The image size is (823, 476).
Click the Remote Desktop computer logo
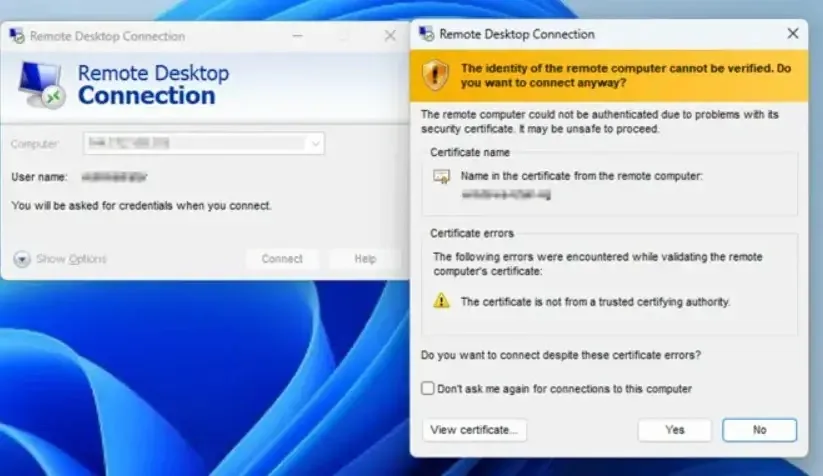click(41, 84)
